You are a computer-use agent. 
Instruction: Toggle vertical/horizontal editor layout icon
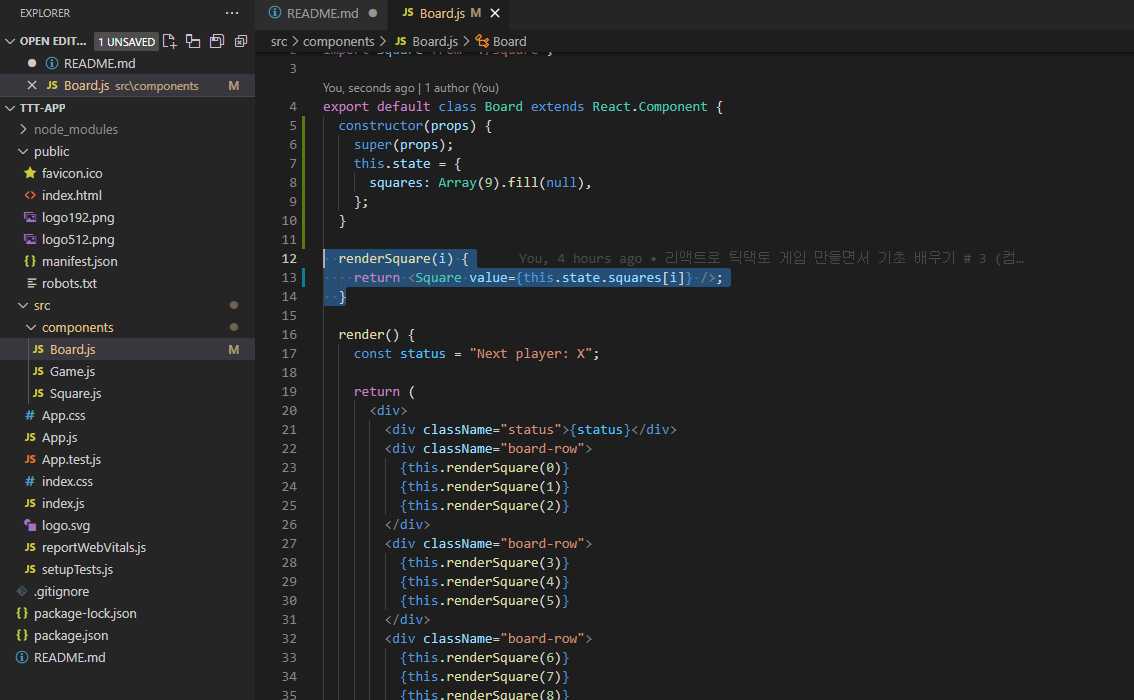pos(193,41)
